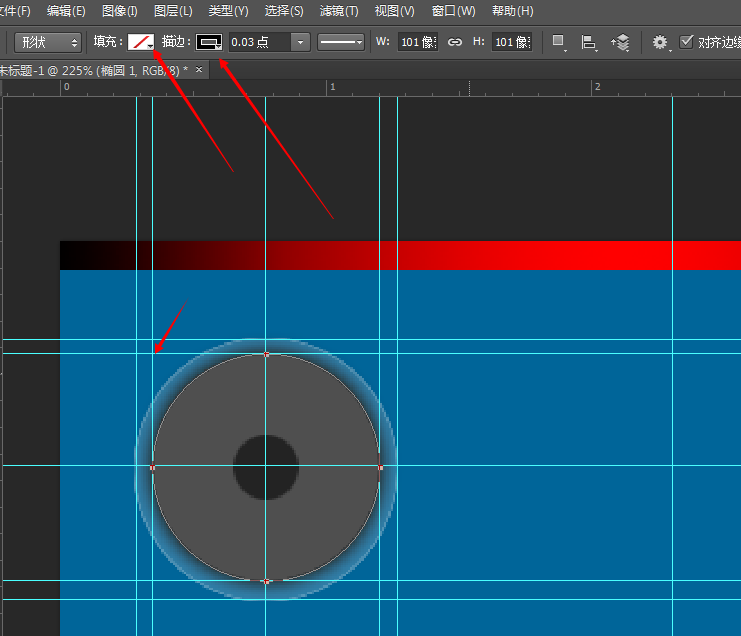Click the red gradient bar on canvas
The width and height of the screenshot is (741, 636).
pyautogui.click(x=400, y=256)
